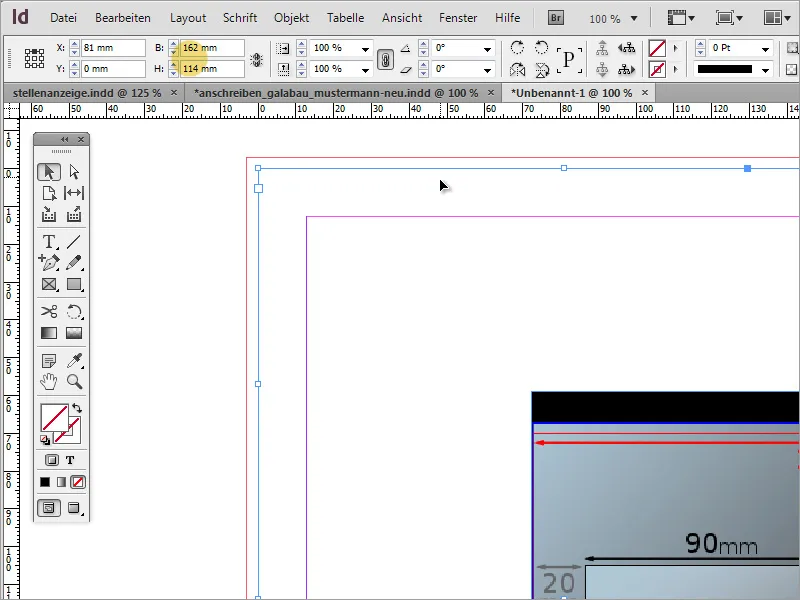Select the Scissors tool
The width and height of the screenshot is (800, 600).
click(x=49, y=311)
